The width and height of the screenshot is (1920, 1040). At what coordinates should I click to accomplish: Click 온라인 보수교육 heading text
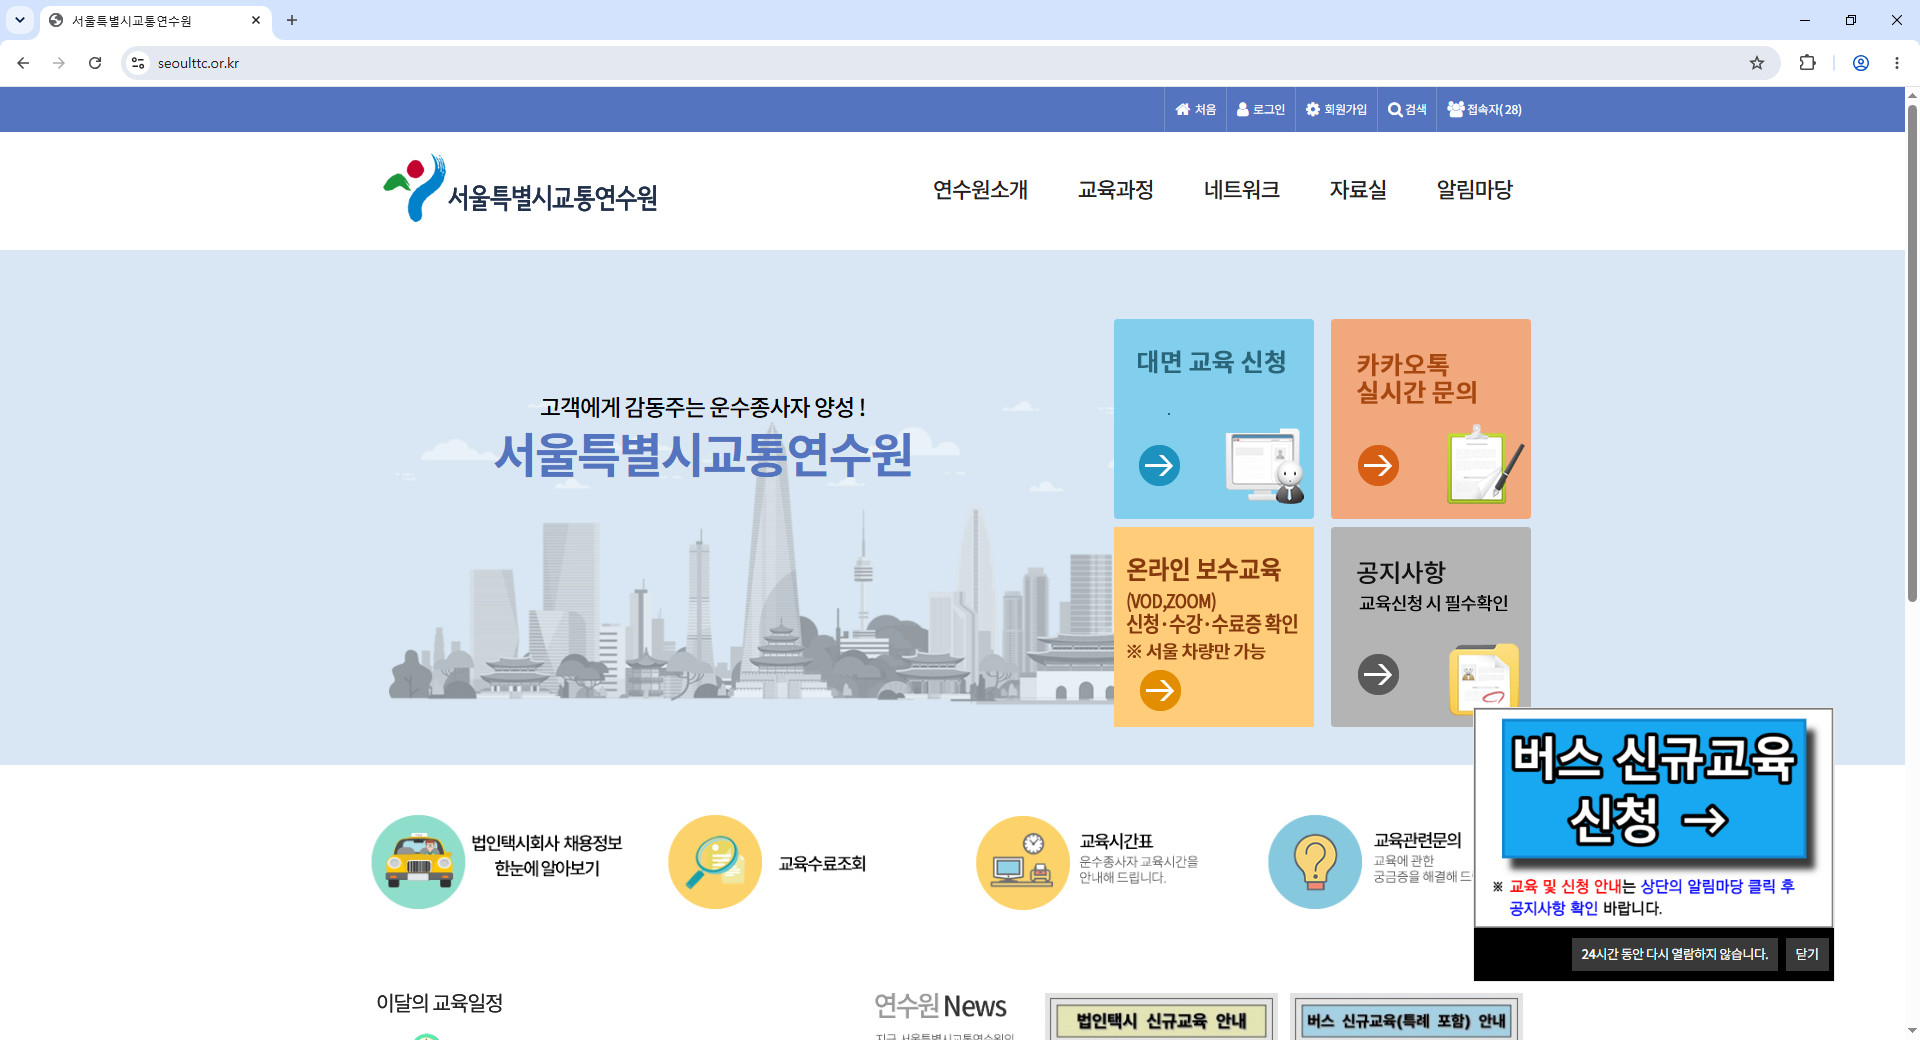point(1203,569)
